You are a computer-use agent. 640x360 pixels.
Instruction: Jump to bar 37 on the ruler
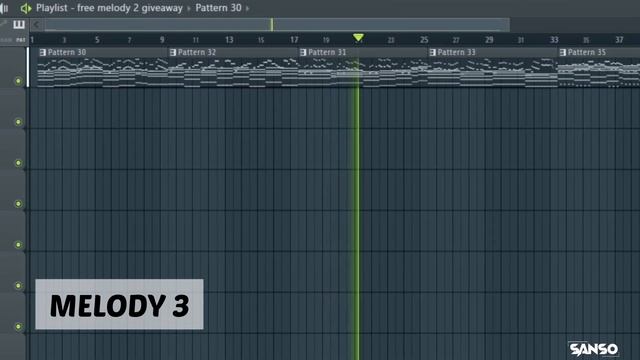click(619, 40)
